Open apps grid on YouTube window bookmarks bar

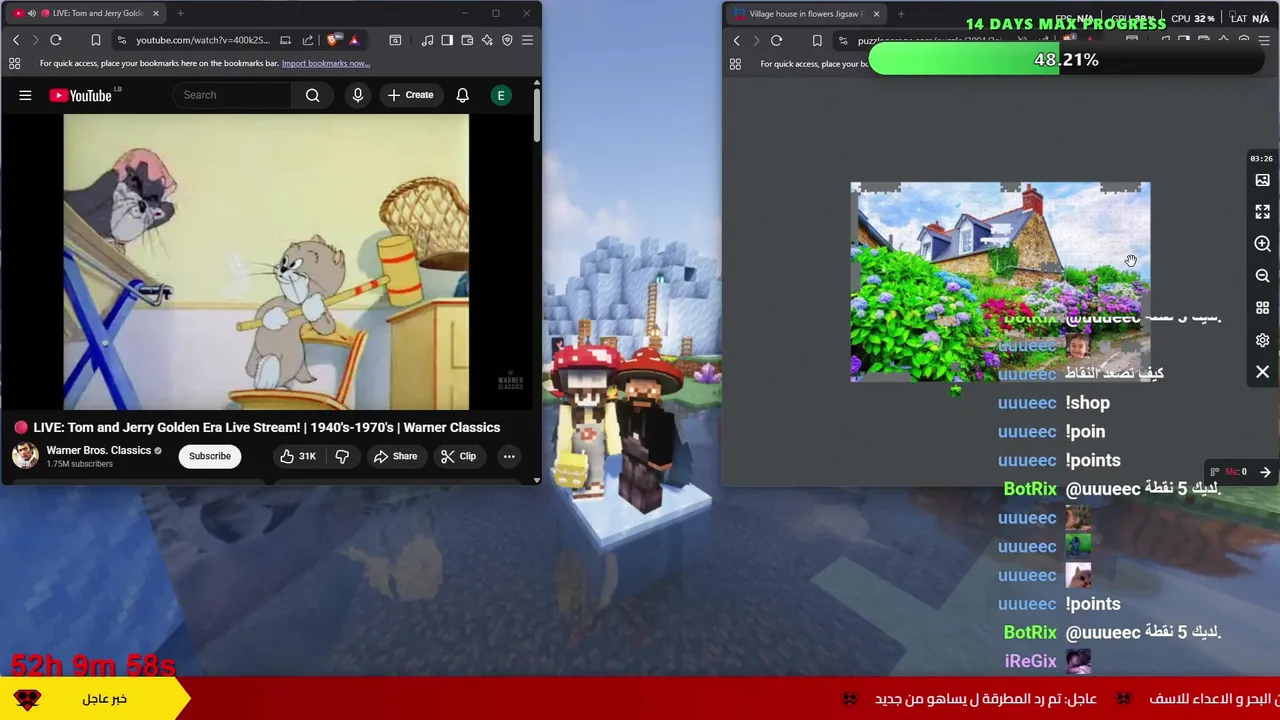point(14,63)
